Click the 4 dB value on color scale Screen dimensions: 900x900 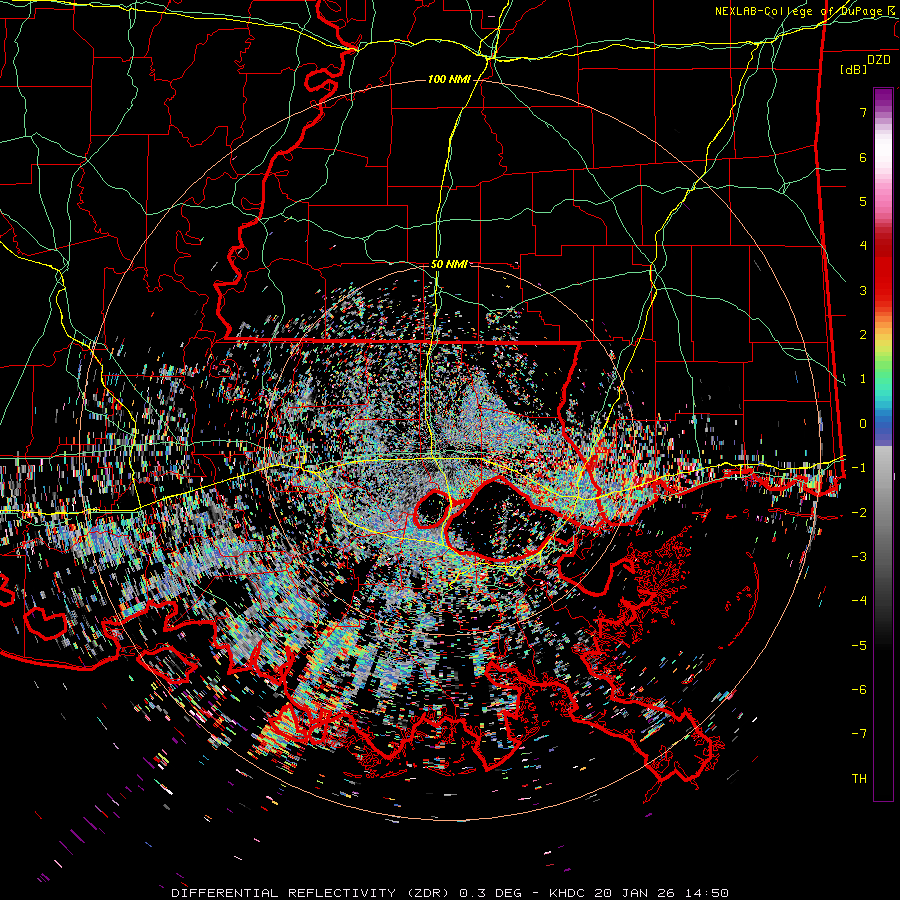[863, 246]
